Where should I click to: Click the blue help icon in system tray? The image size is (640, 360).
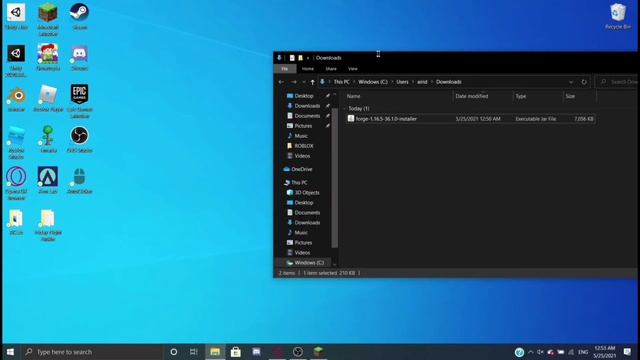pyautogui.click(x=519, y=352)
